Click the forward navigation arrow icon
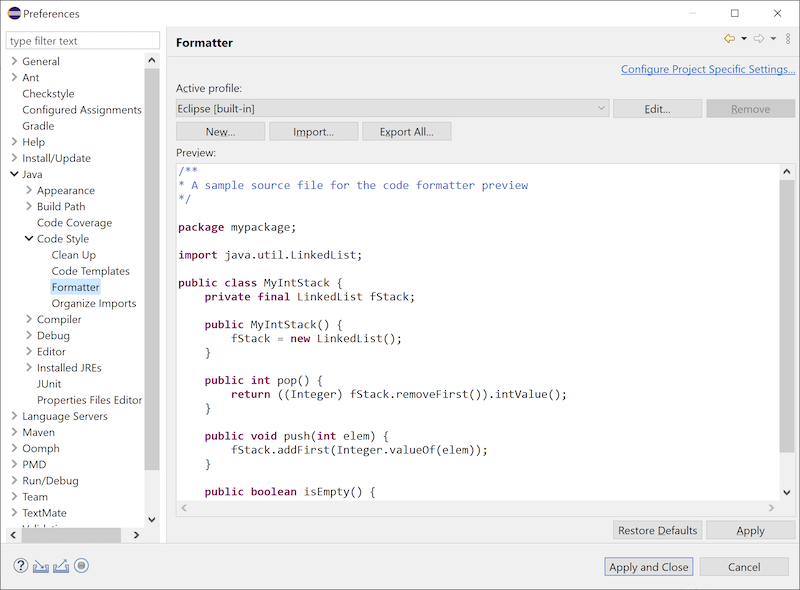This screenshot has height=590, width=800. 759,38
